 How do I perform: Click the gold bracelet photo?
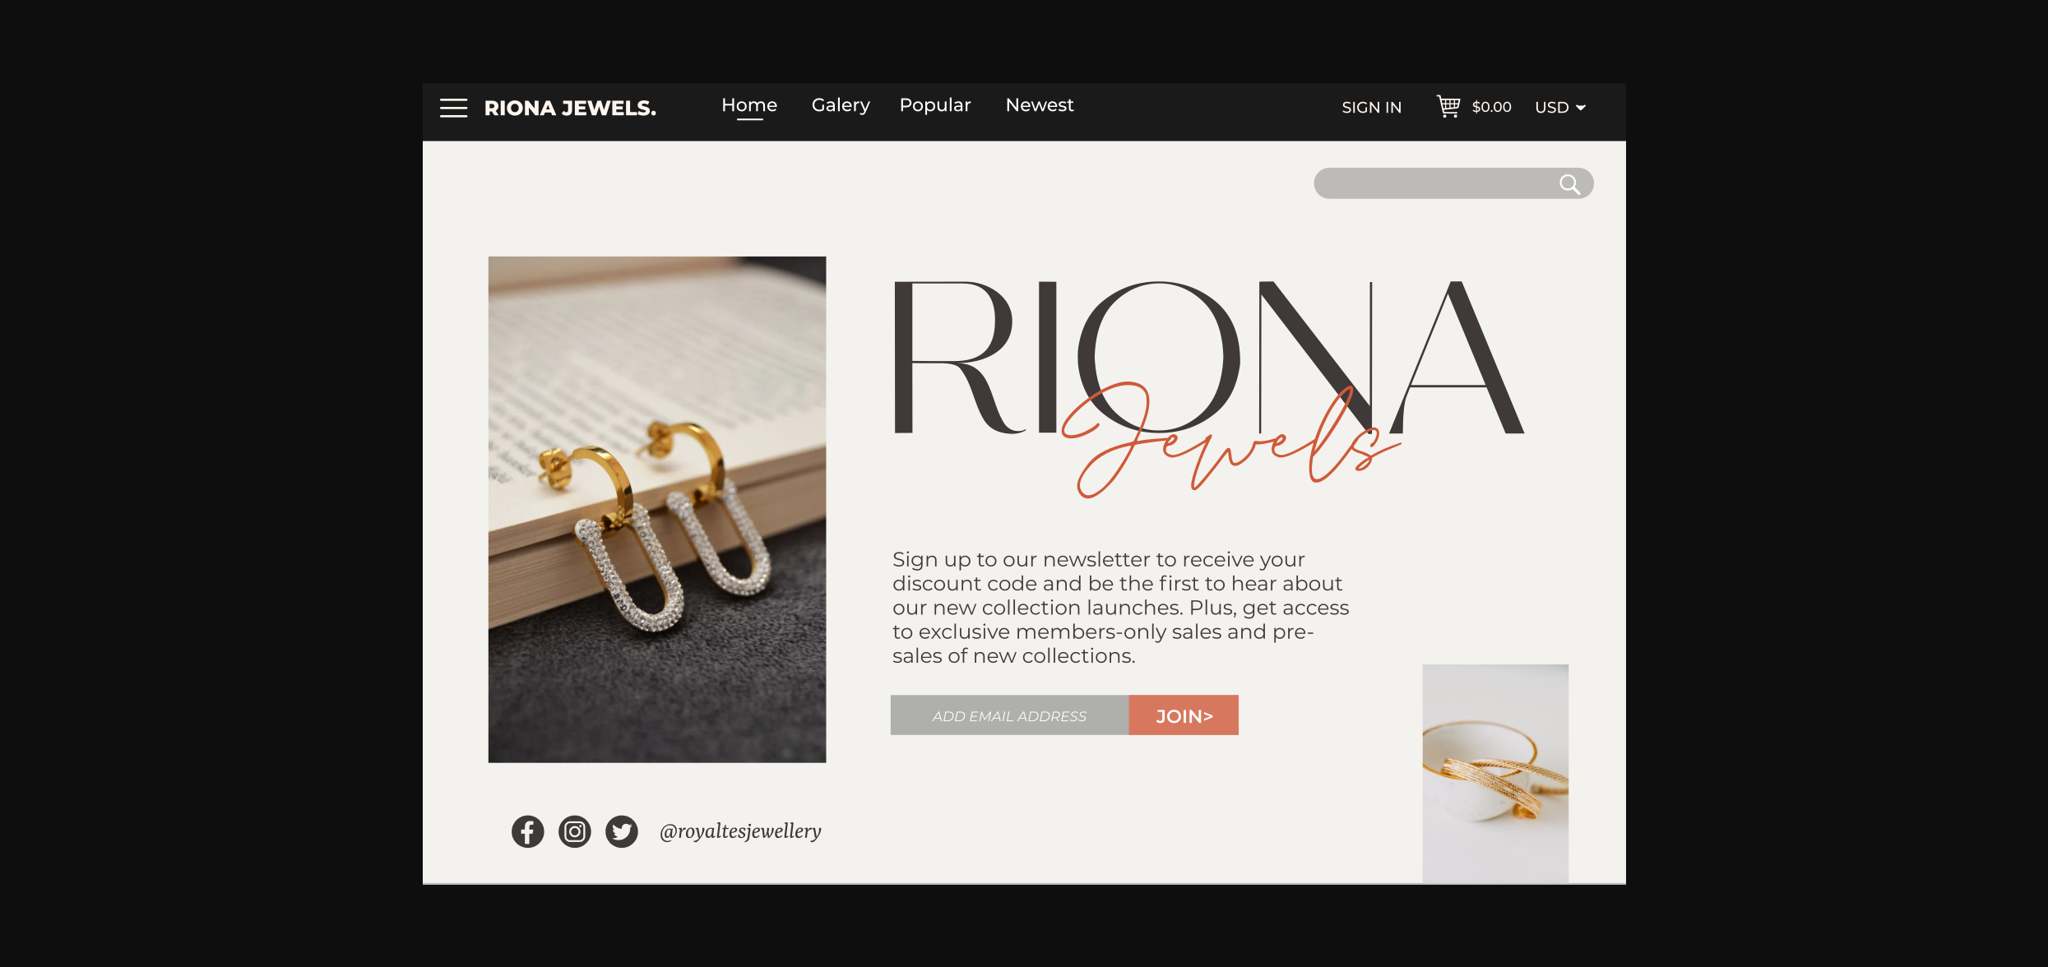tap(1495, 774)
